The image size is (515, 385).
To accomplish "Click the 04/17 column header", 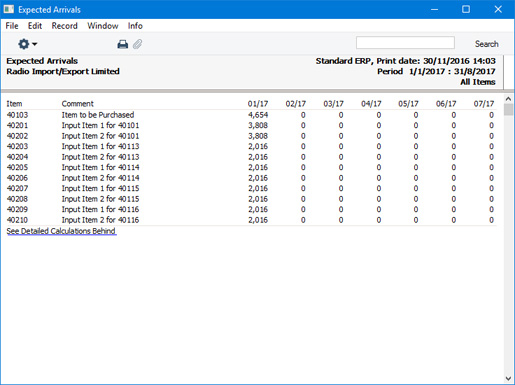I will coord(371,104).
